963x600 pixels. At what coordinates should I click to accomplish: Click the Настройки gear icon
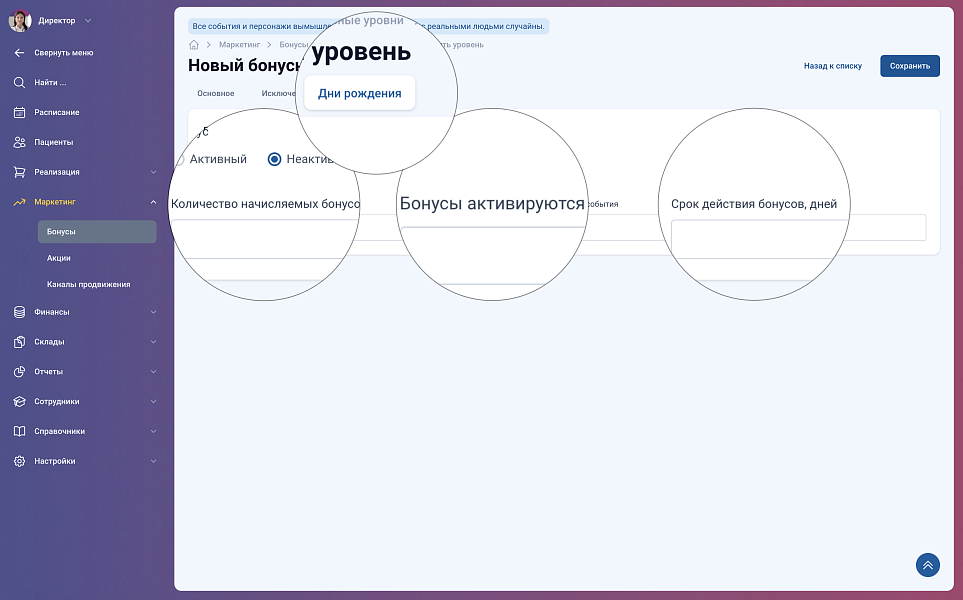click(x=19, y=461)
